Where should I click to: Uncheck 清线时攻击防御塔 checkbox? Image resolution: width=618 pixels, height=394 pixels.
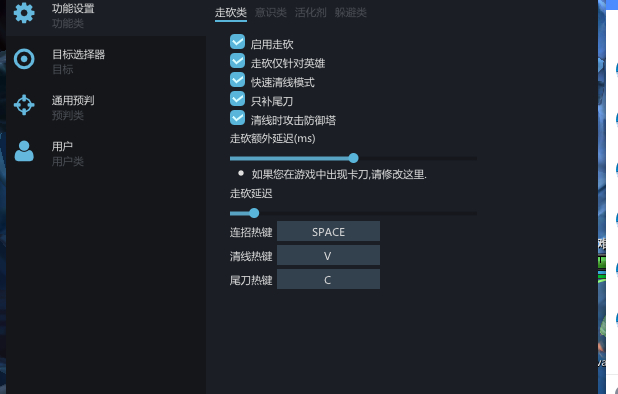(237, 117)
